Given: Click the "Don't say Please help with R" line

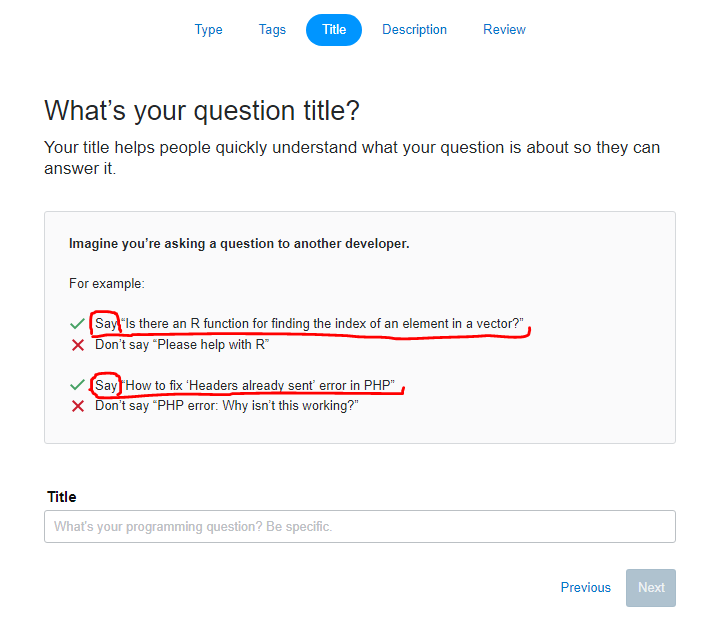Looking at the screenshot, I should click(182, 345).
